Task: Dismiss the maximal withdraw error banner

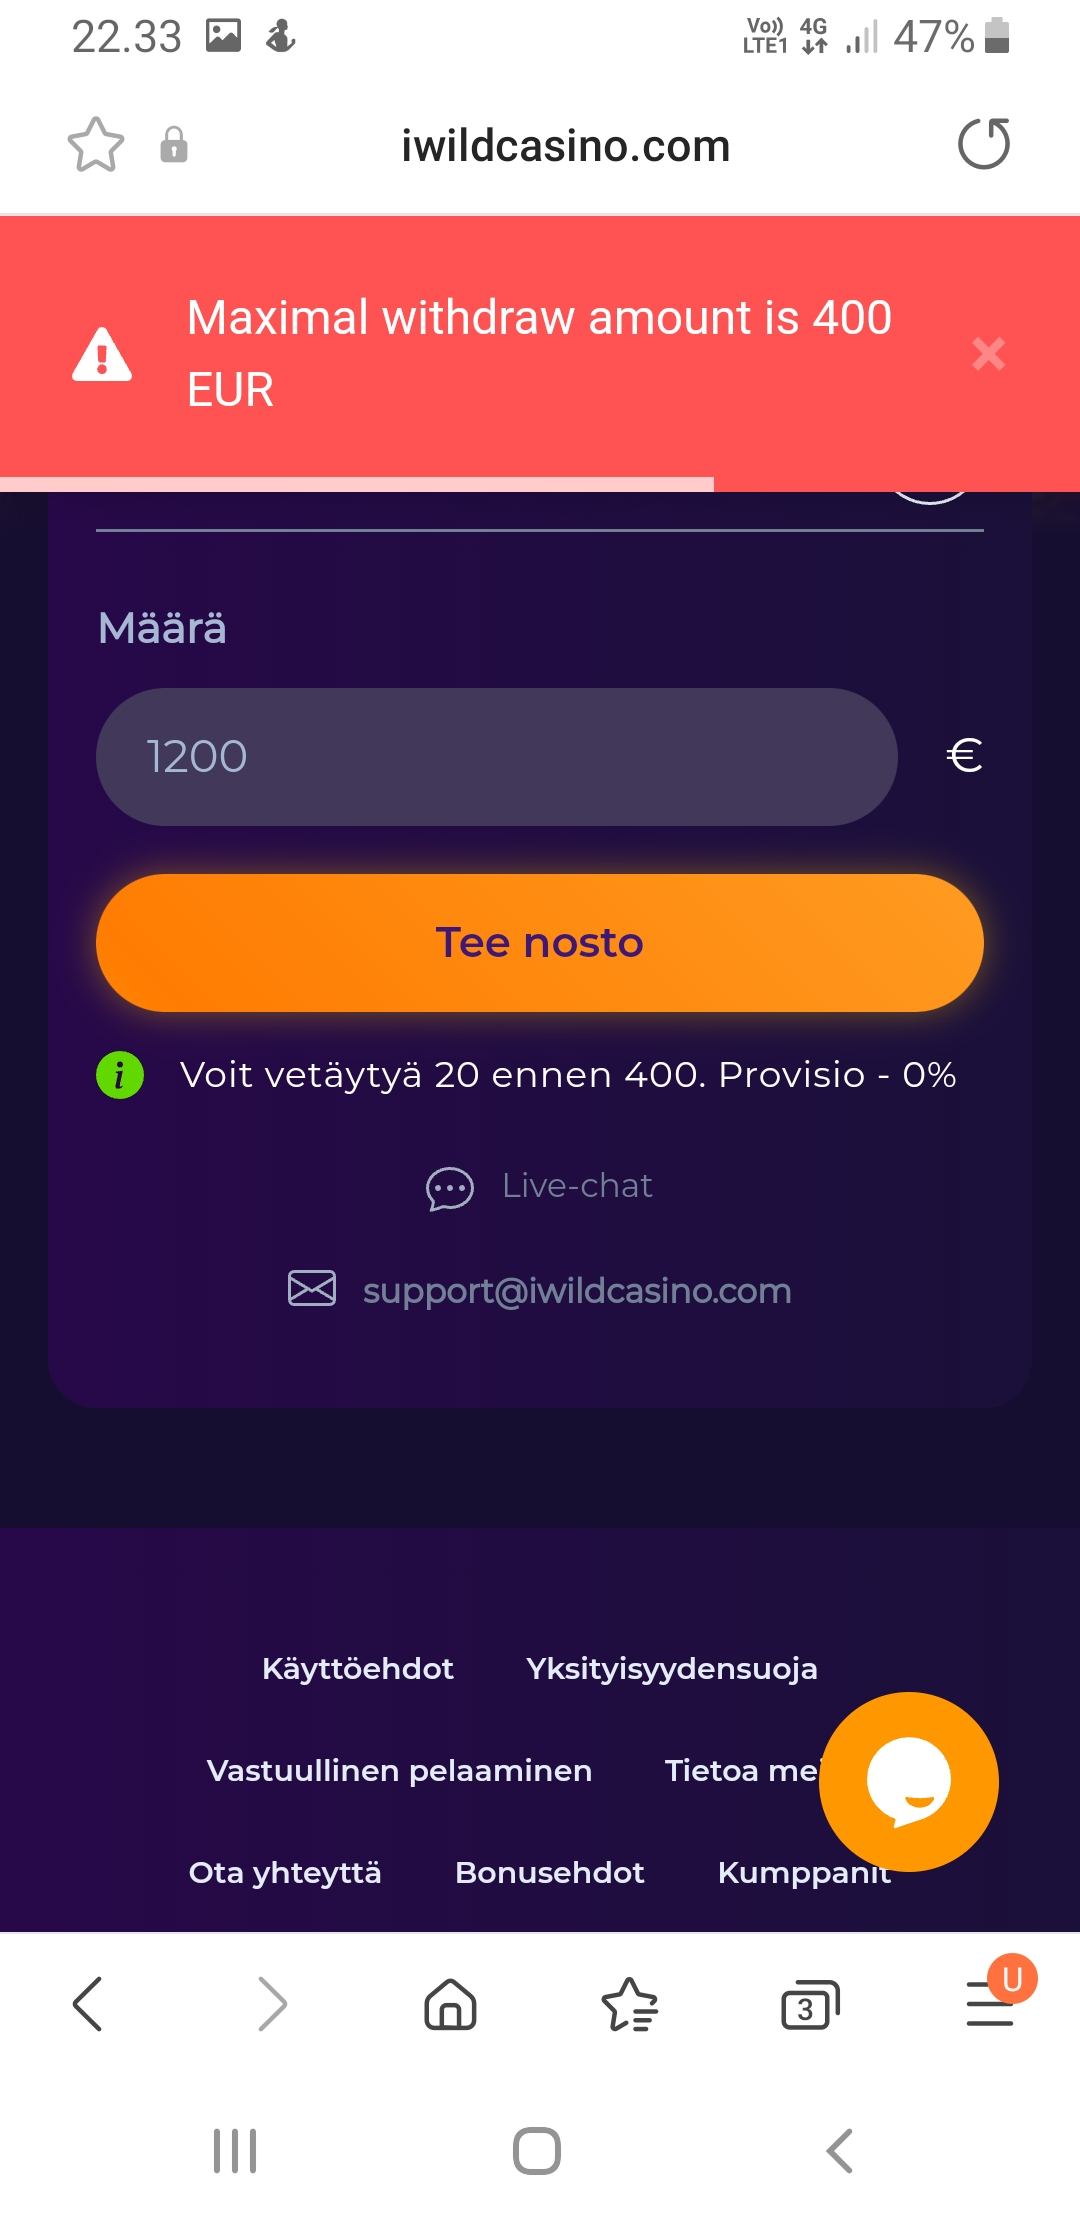Action: pos(988,353)
